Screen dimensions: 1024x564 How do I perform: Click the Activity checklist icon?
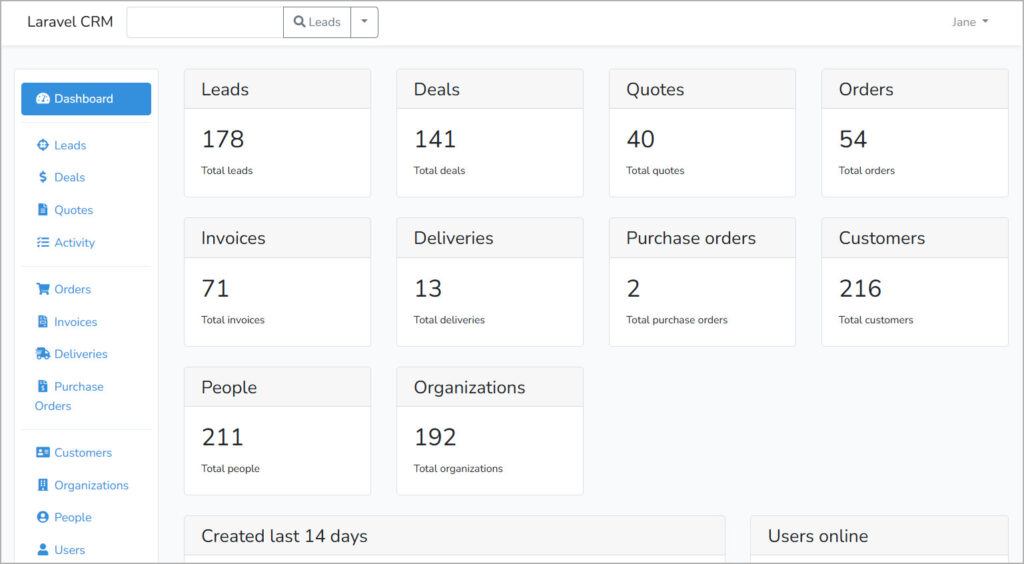(x=42, y=242)
